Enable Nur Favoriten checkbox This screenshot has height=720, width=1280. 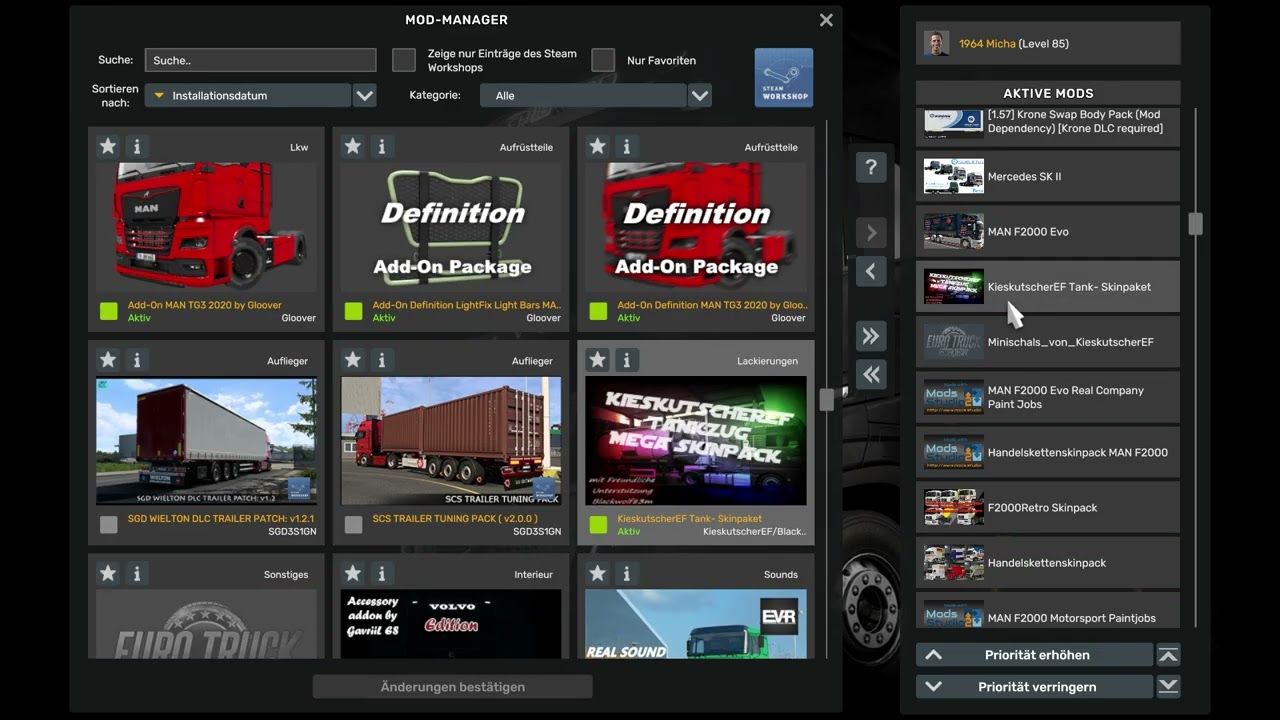603,60
